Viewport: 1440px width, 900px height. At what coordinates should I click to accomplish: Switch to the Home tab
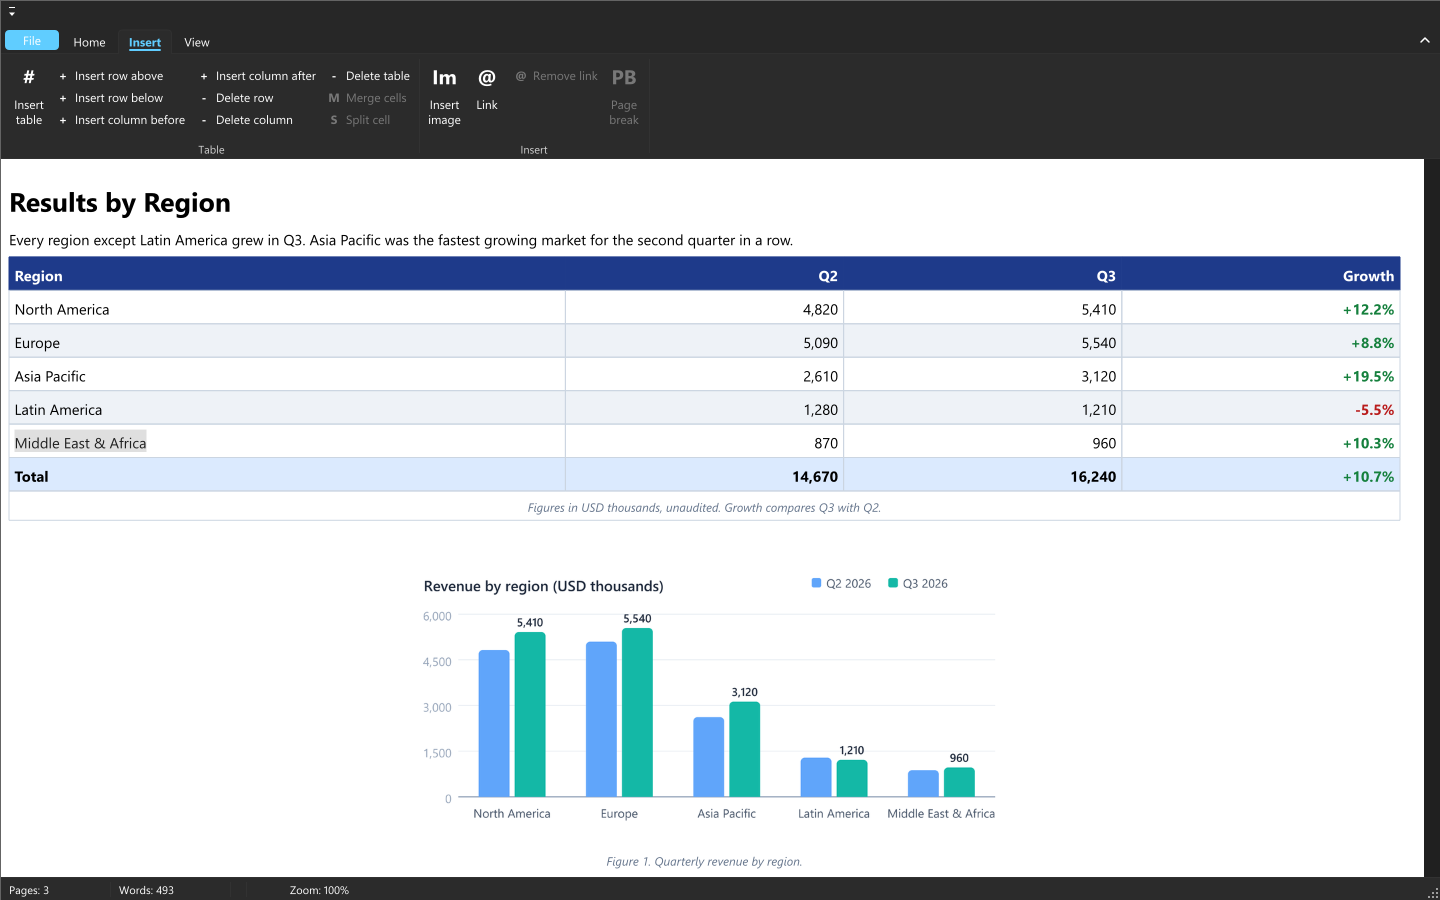tap(89, 42)
